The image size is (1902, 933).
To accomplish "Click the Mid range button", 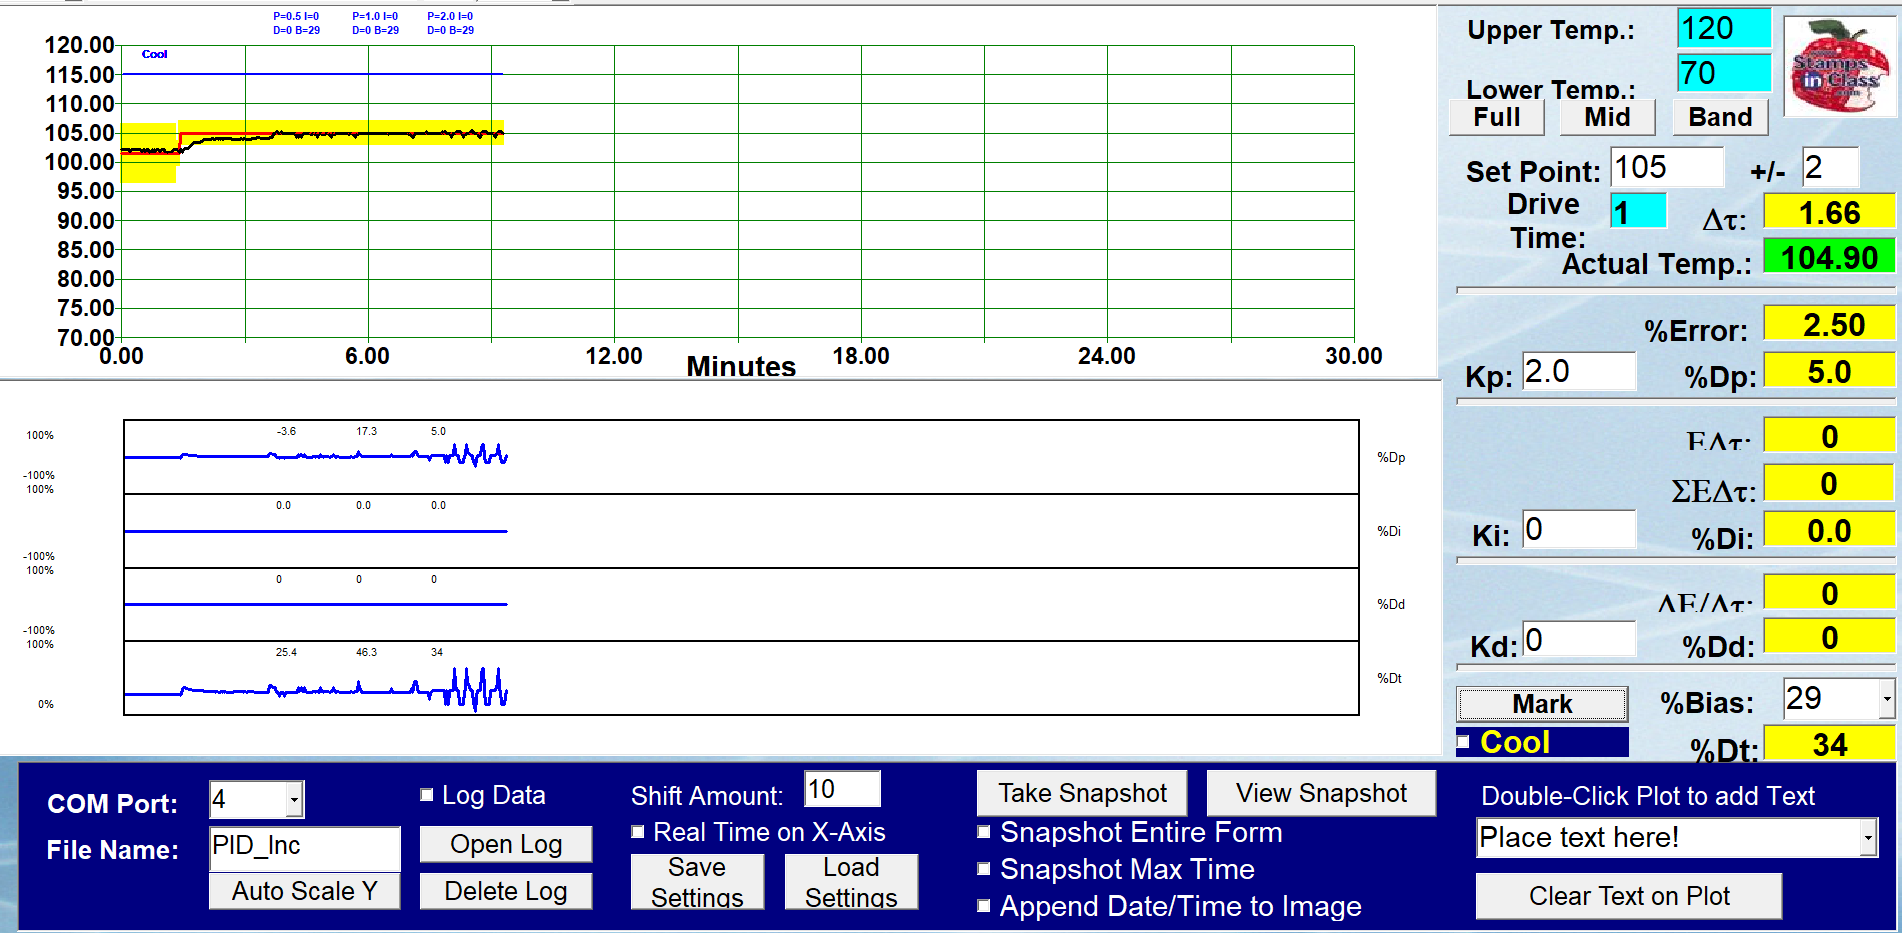I will (1607, 117).
